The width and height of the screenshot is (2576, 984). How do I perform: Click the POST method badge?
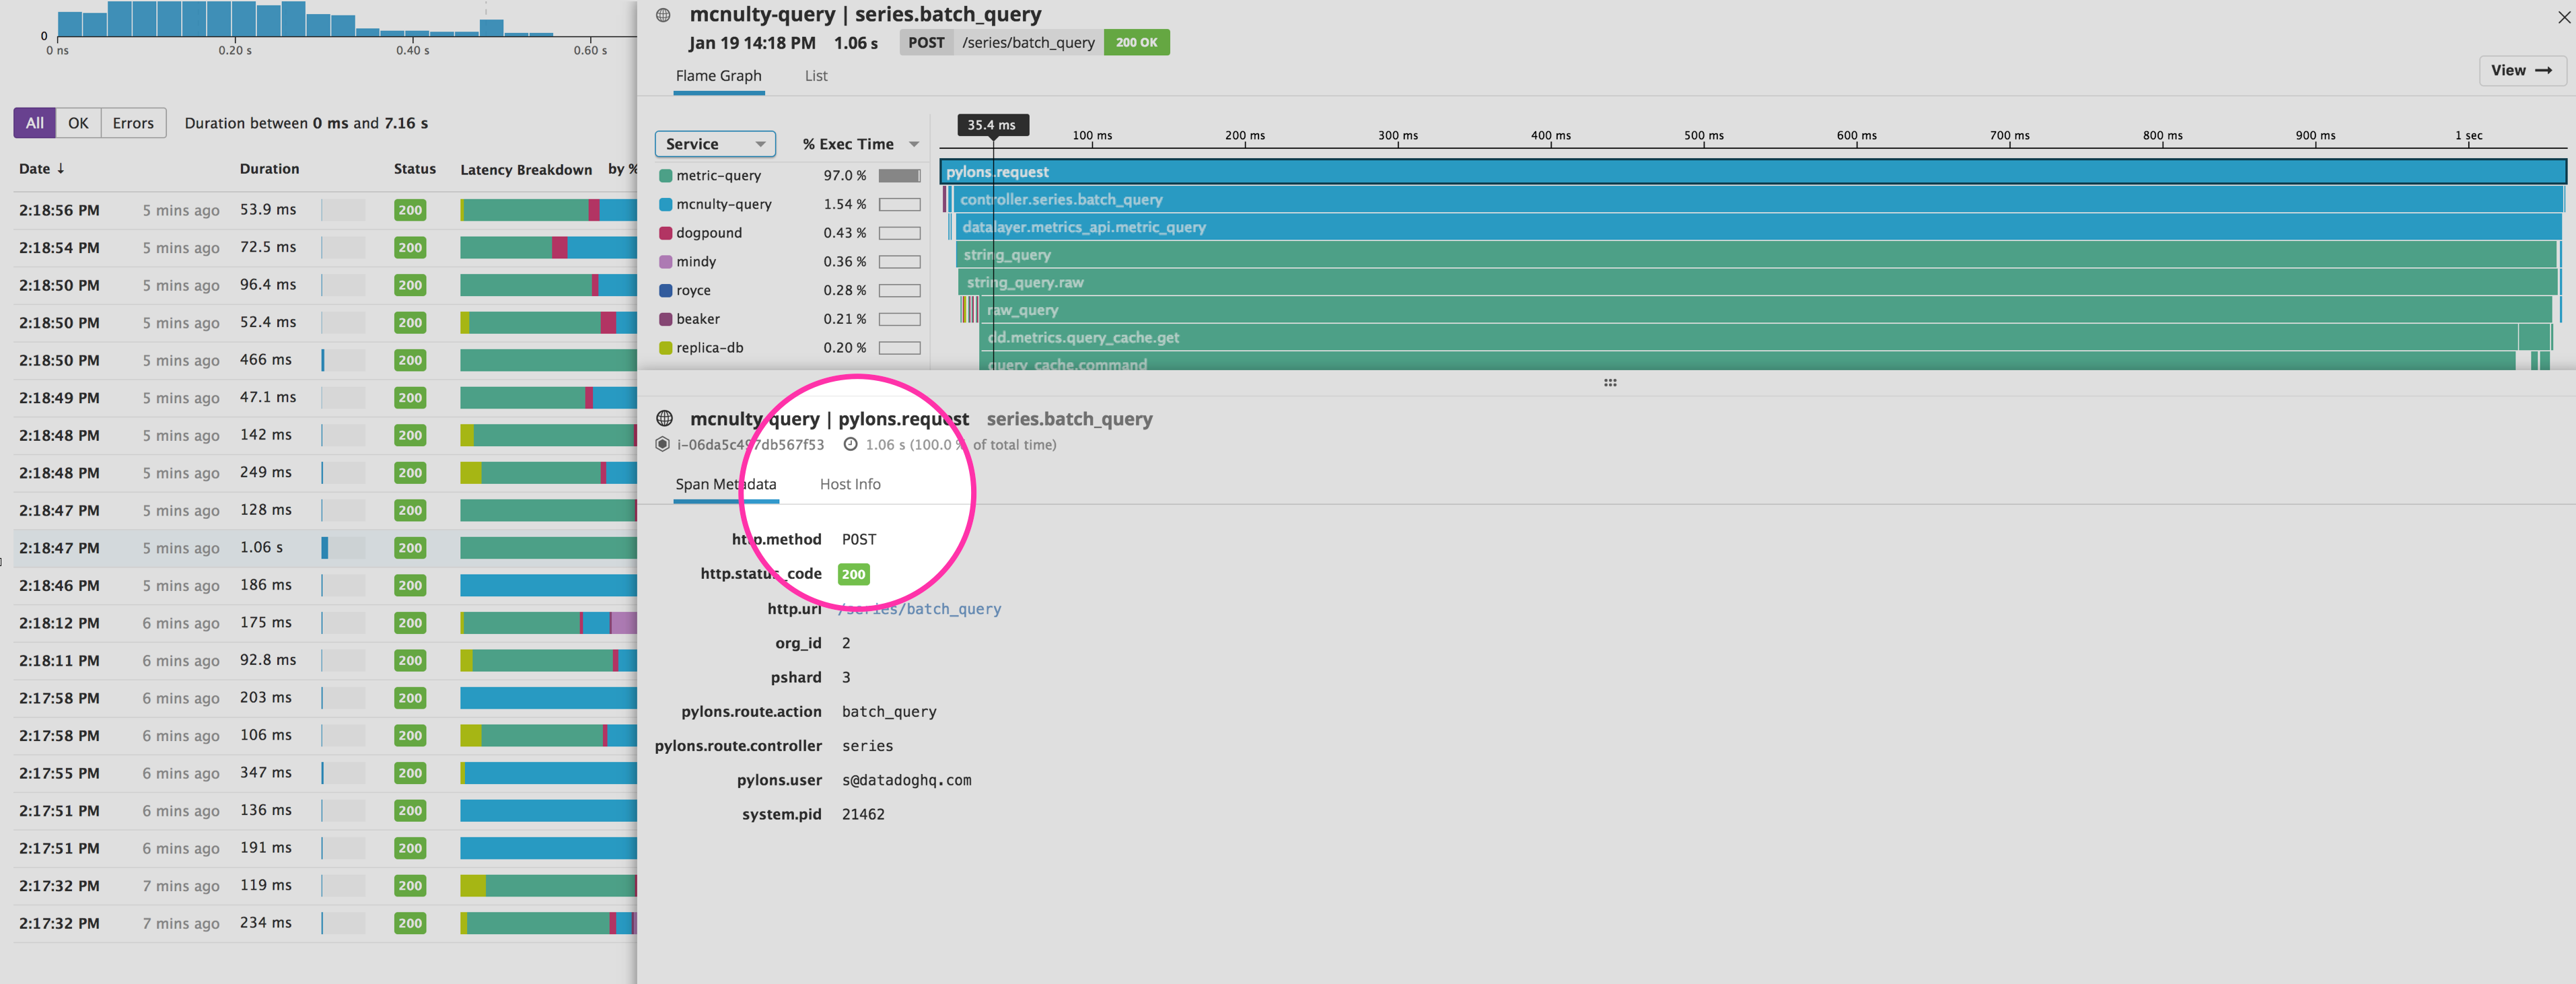click(926, 42)
